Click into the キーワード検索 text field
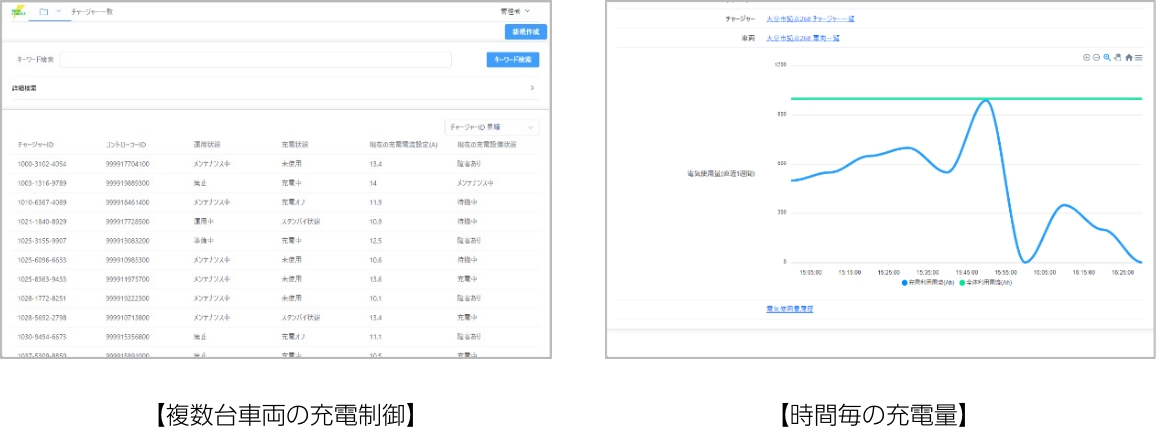Image resolution: width=1156 pixels, height=429 pixels. tap(255, 60)
